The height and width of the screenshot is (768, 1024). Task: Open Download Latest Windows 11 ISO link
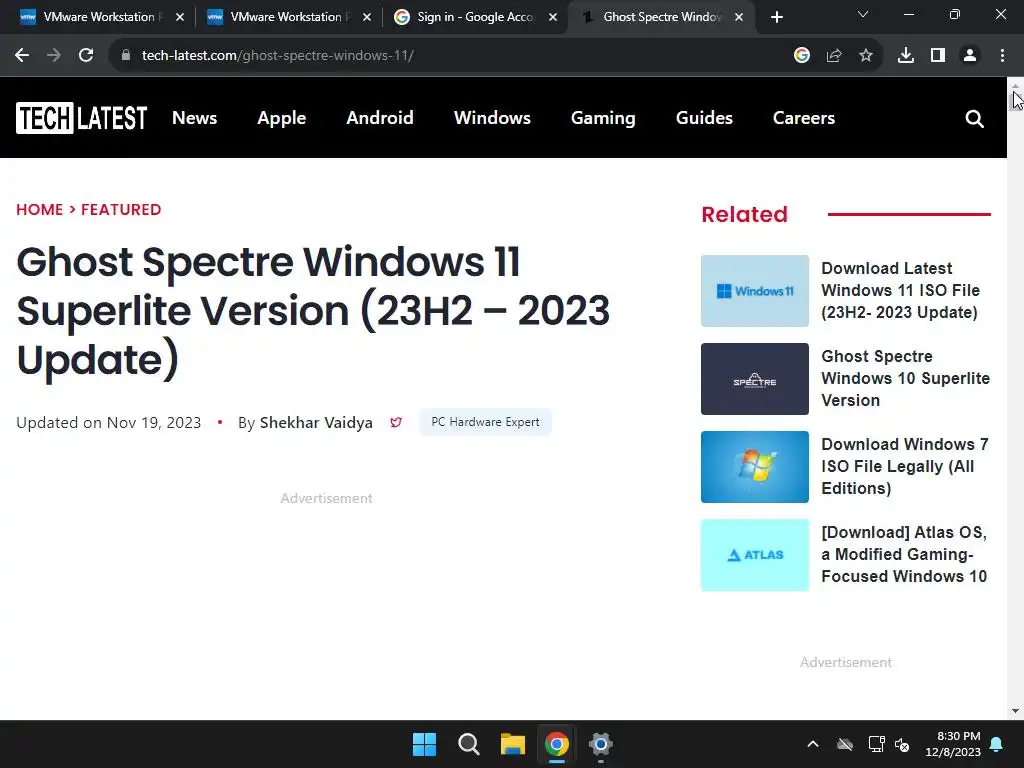[901, 290]
